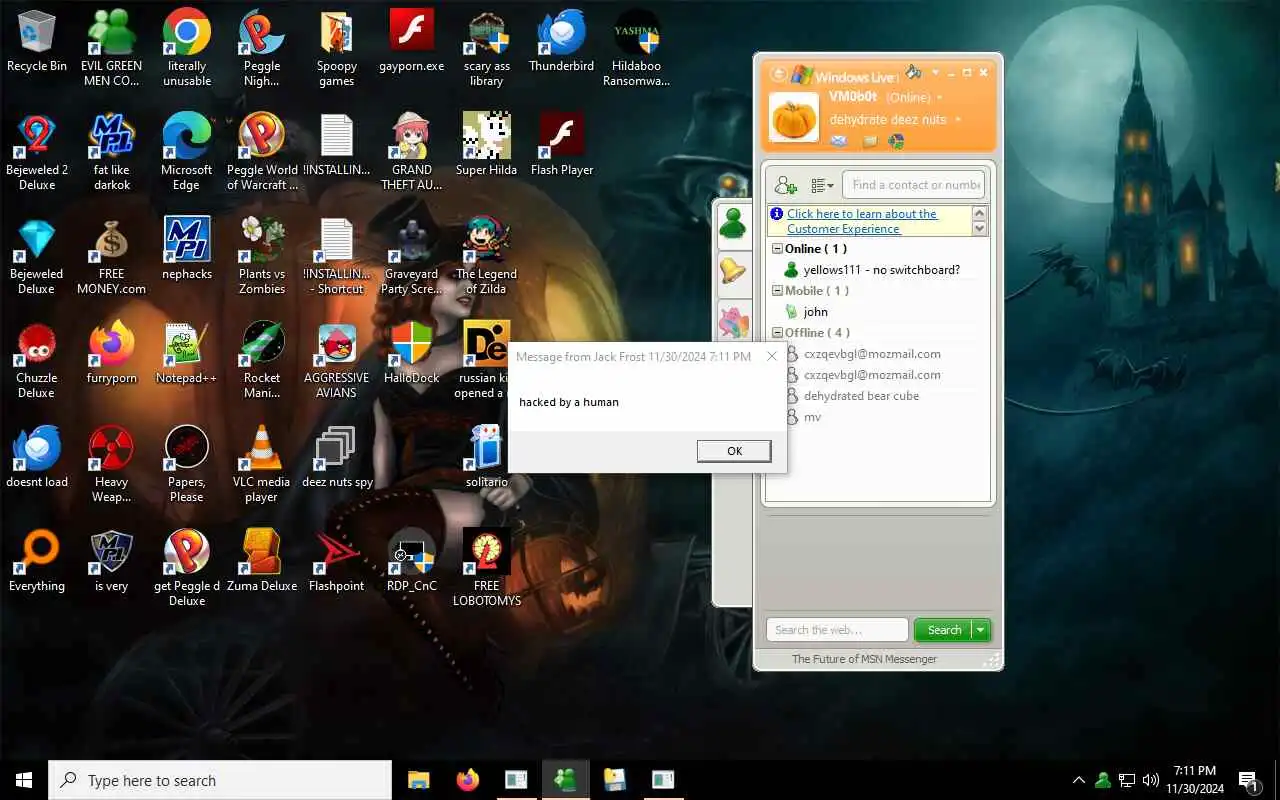This screenshot has width=1280, height=800.
Task: Open the personal message dropdown arrow
Action: (958, 120)
